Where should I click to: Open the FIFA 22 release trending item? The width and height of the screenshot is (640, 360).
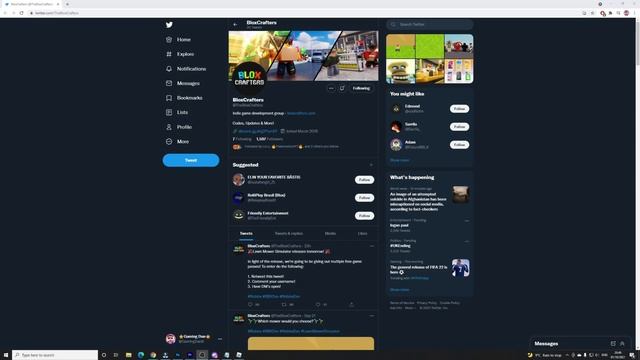pyautogui.click(x=429, y=270)
